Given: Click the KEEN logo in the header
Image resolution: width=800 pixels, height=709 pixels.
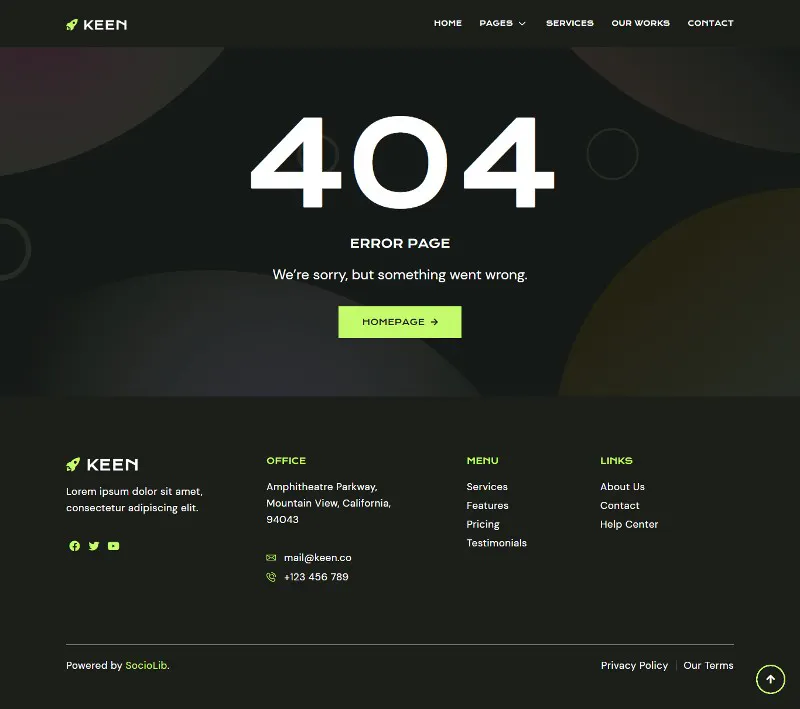Looking at the screenshot, I should tap(96, 24).
